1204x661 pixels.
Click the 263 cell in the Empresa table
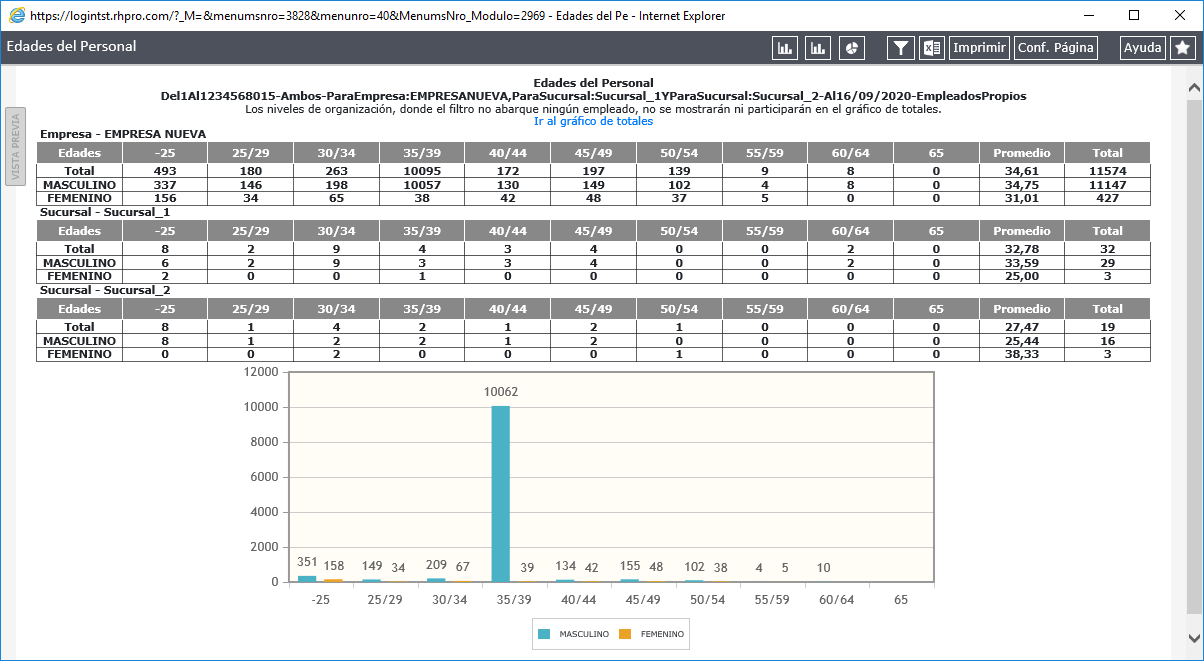coord(336,172)
